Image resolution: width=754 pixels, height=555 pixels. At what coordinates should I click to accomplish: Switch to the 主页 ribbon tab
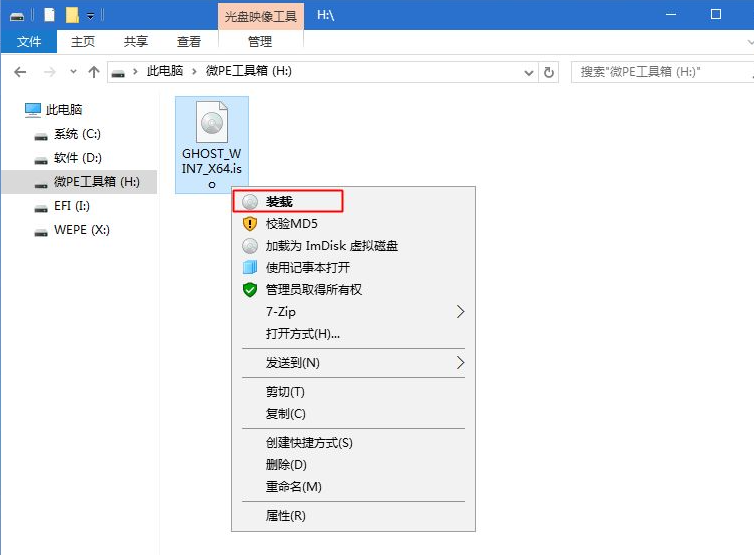83,42
